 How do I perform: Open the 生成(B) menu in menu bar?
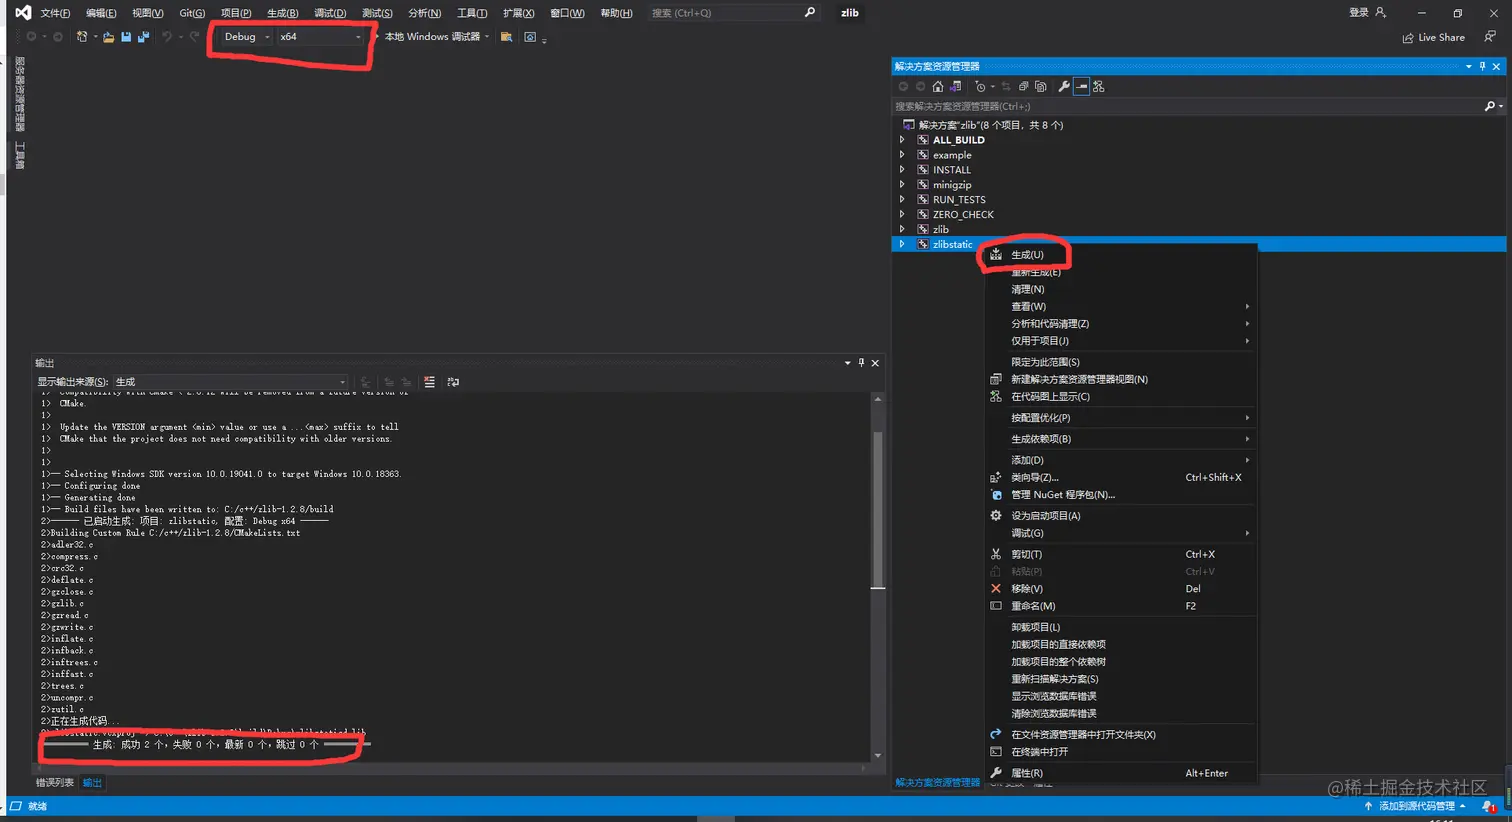[x=283, y=13]
